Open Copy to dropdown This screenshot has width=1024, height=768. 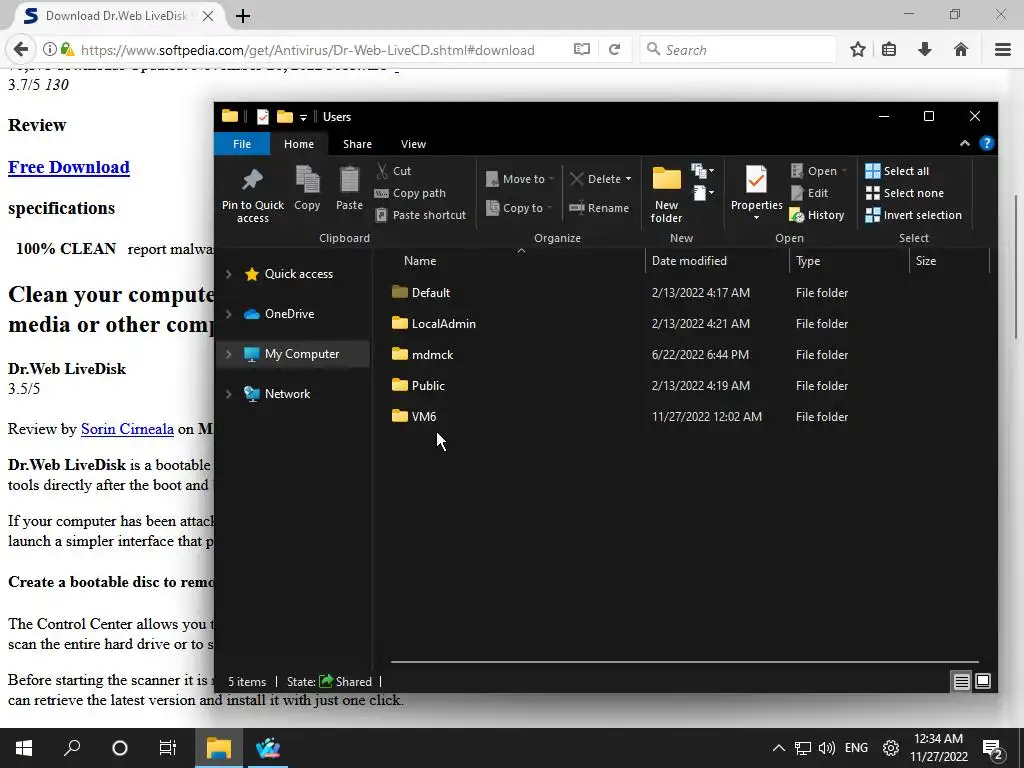(519, 208)
